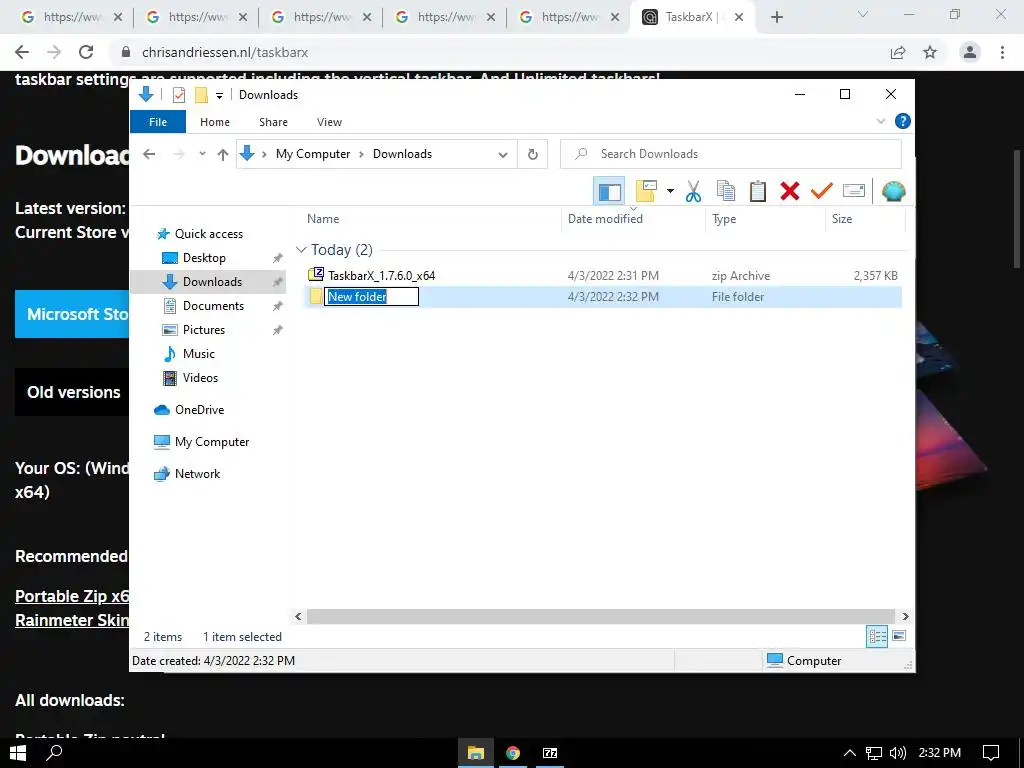Click the orange checkmark icon
This screenshot has height=768, width=1024.
point(822,191)
